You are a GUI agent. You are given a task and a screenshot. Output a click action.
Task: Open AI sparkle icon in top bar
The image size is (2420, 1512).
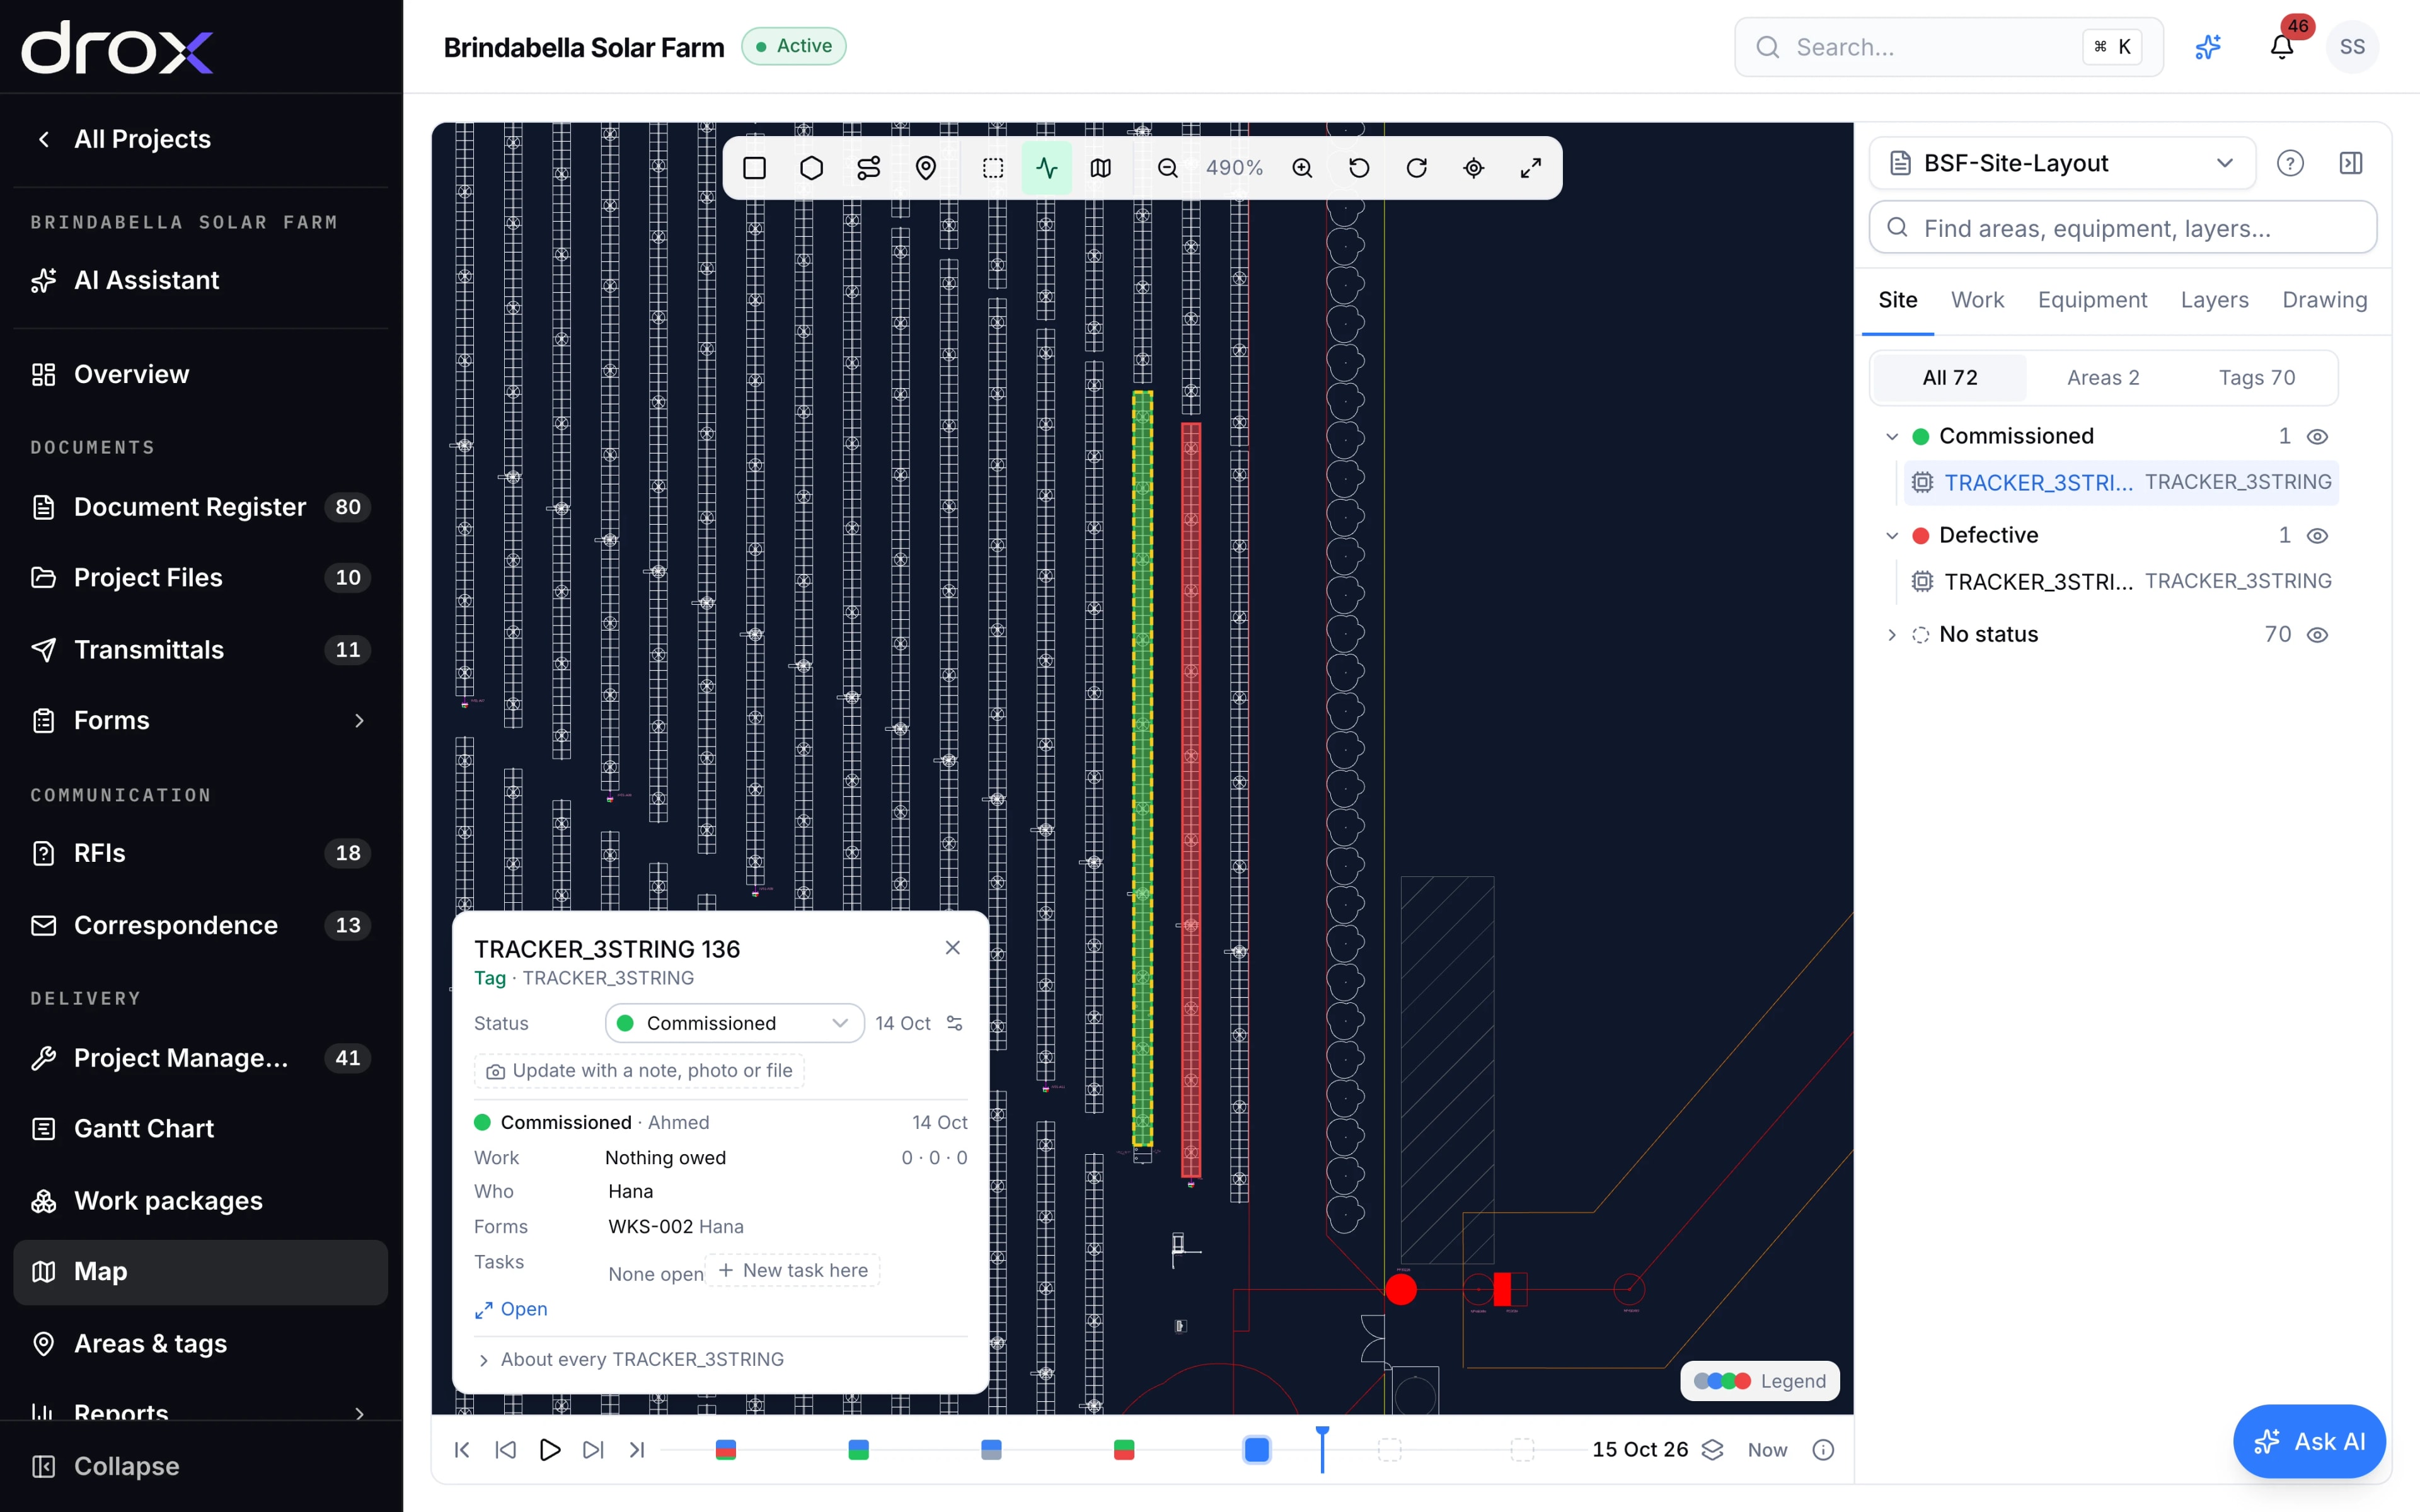pyautogui.click(x=2208, y=47)
